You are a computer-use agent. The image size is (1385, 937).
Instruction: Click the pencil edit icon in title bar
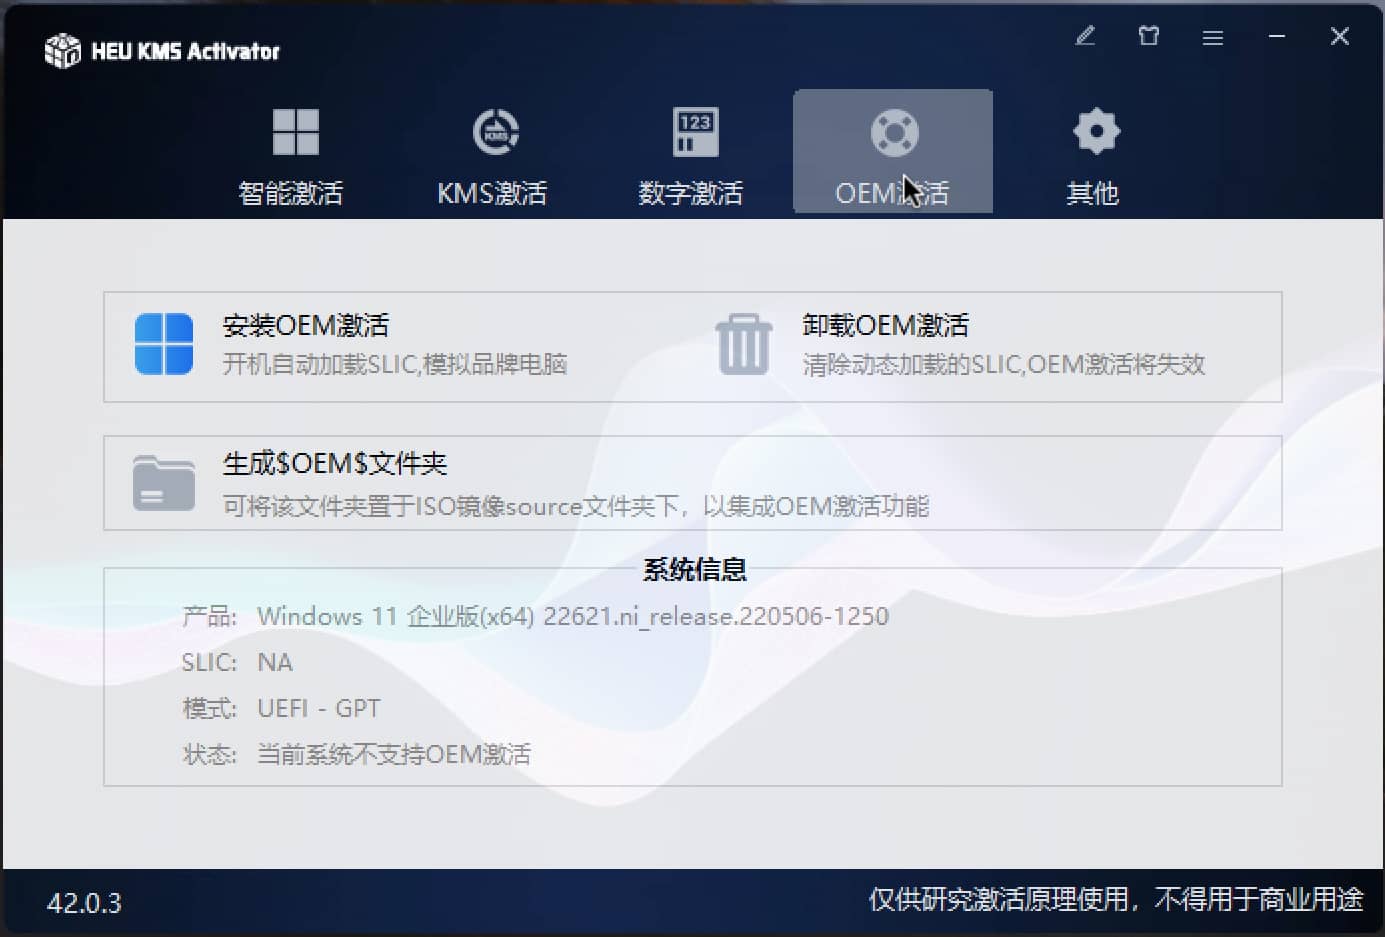1085,36
